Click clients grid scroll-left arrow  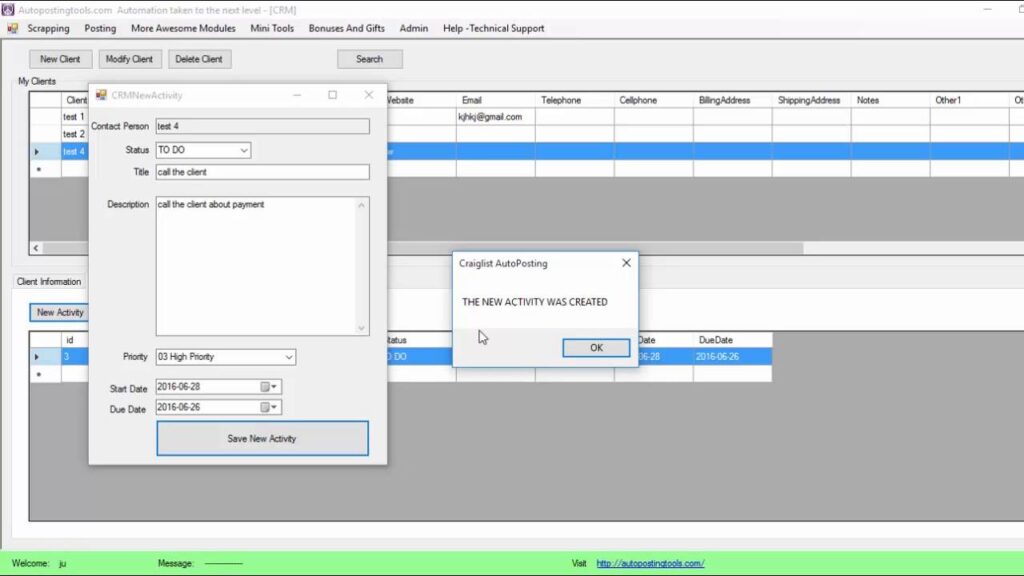click(x=36, y=248)
